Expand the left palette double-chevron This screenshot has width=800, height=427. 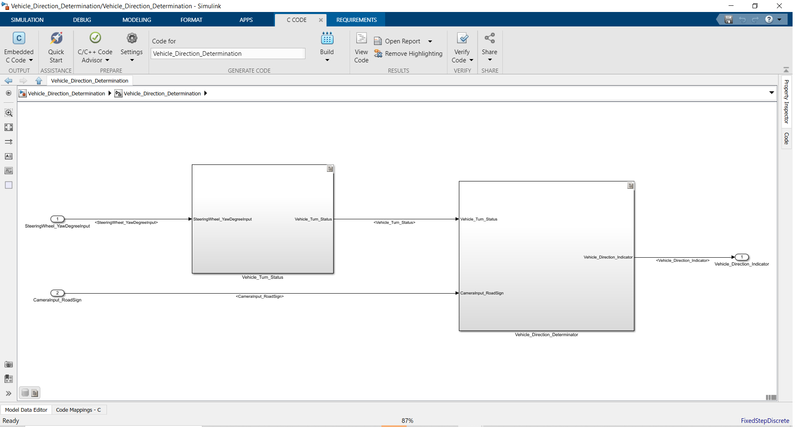tap(9, 393)
